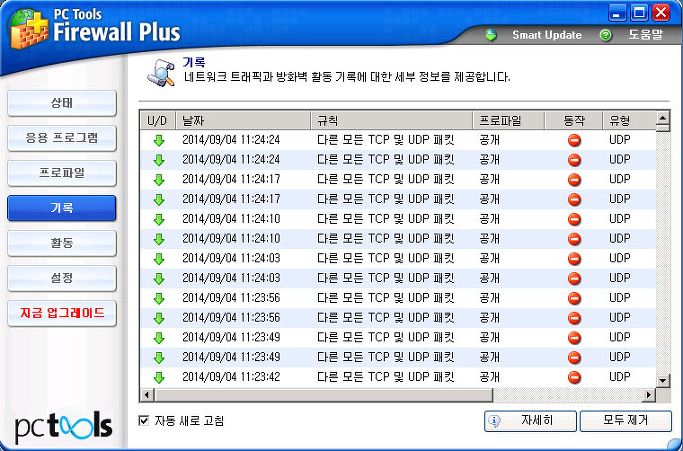The height and width of the screenshot is (451, 683).
Task: Sort log by the 날짜 column header
Action: coord(243,120)
